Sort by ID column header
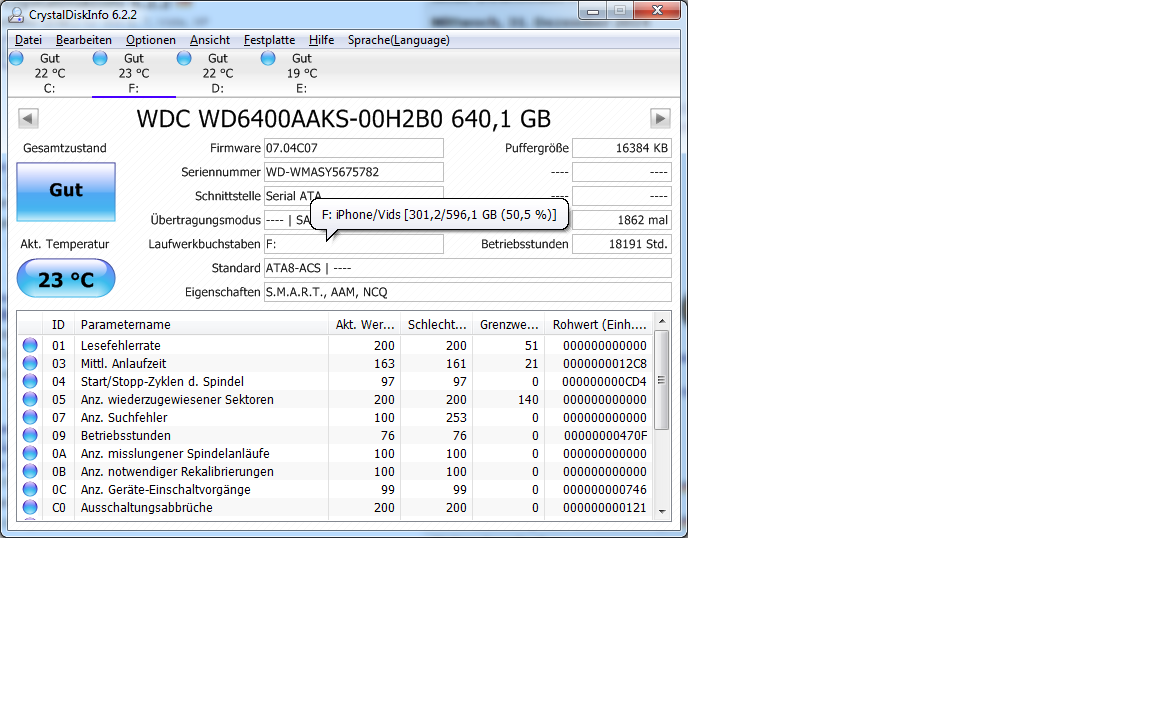 click(59, 325)
